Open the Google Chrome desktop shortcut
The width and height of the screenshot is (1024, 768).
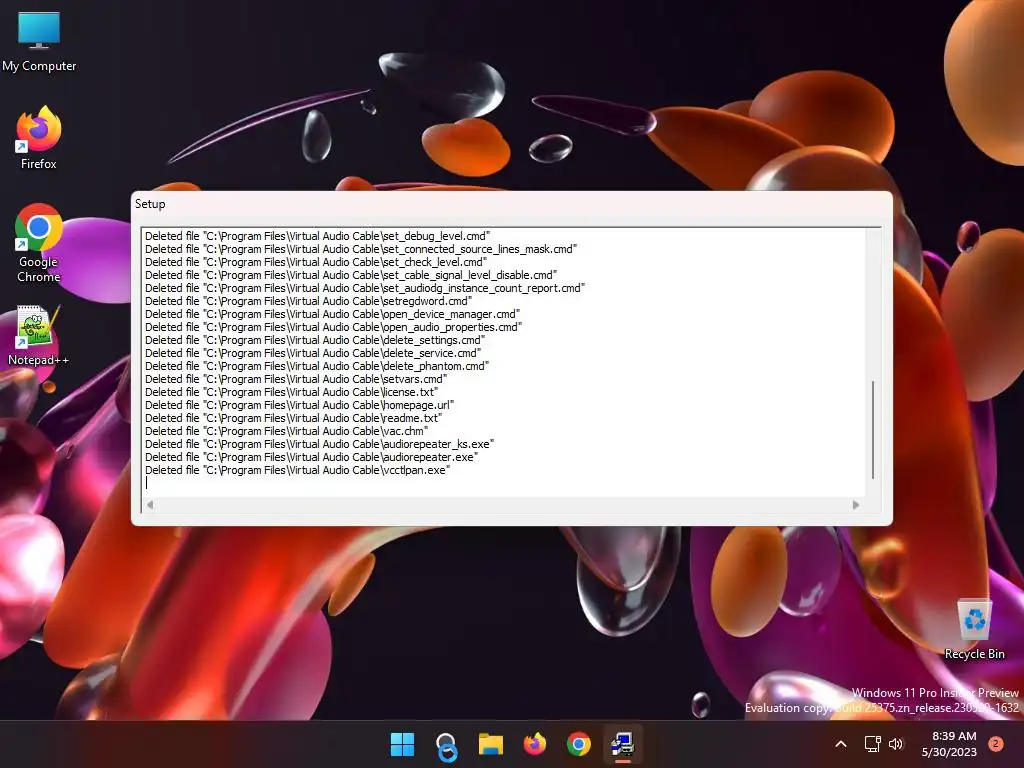[39, 242]
